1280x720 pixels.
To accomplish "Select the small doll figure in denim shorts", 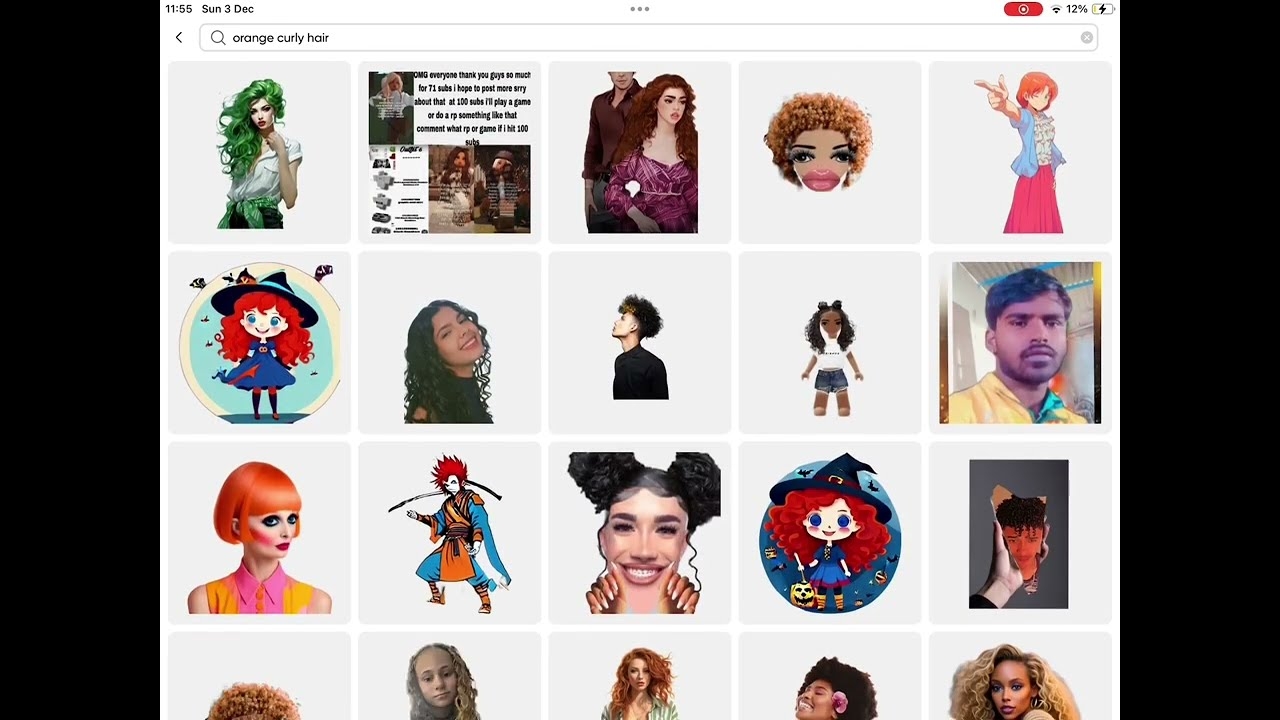I will [x=830, y=342].
